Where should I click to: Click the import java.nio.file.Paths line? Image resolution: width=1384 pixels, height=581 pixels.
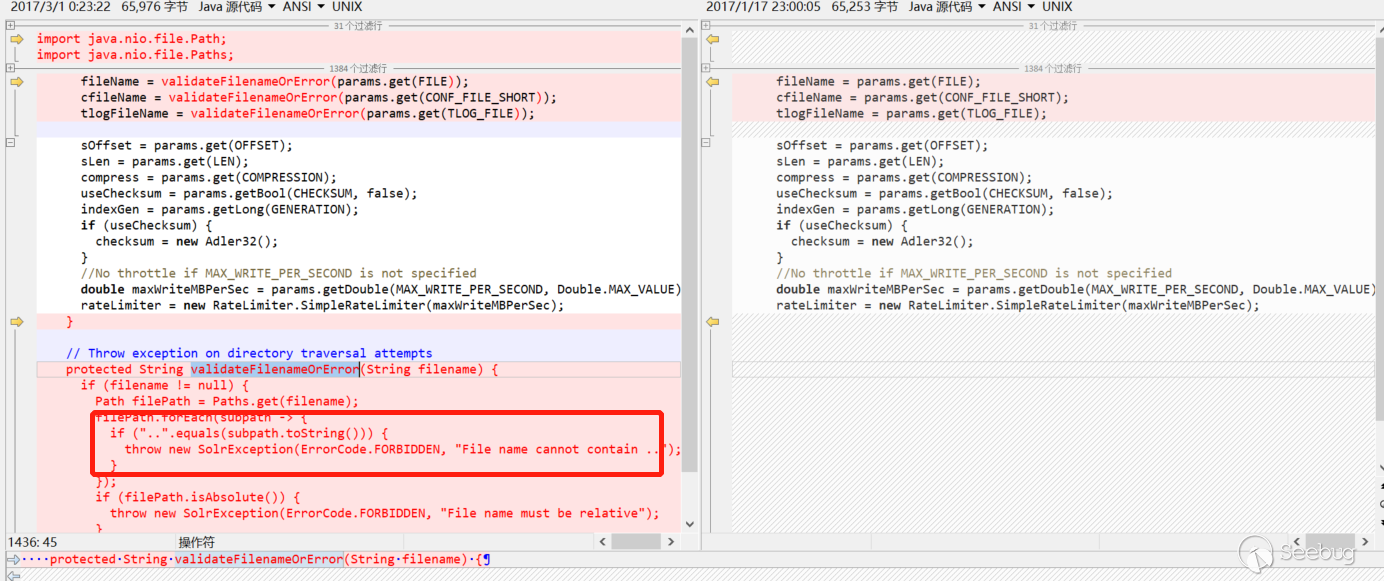coord(135,55)
